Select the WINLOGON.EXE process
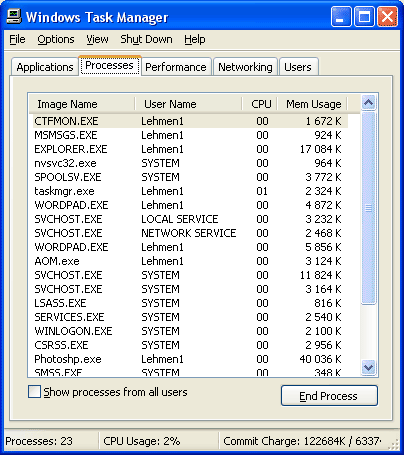Image resolution: width=404 pixels, height=455 pixels. click(190, 331)
